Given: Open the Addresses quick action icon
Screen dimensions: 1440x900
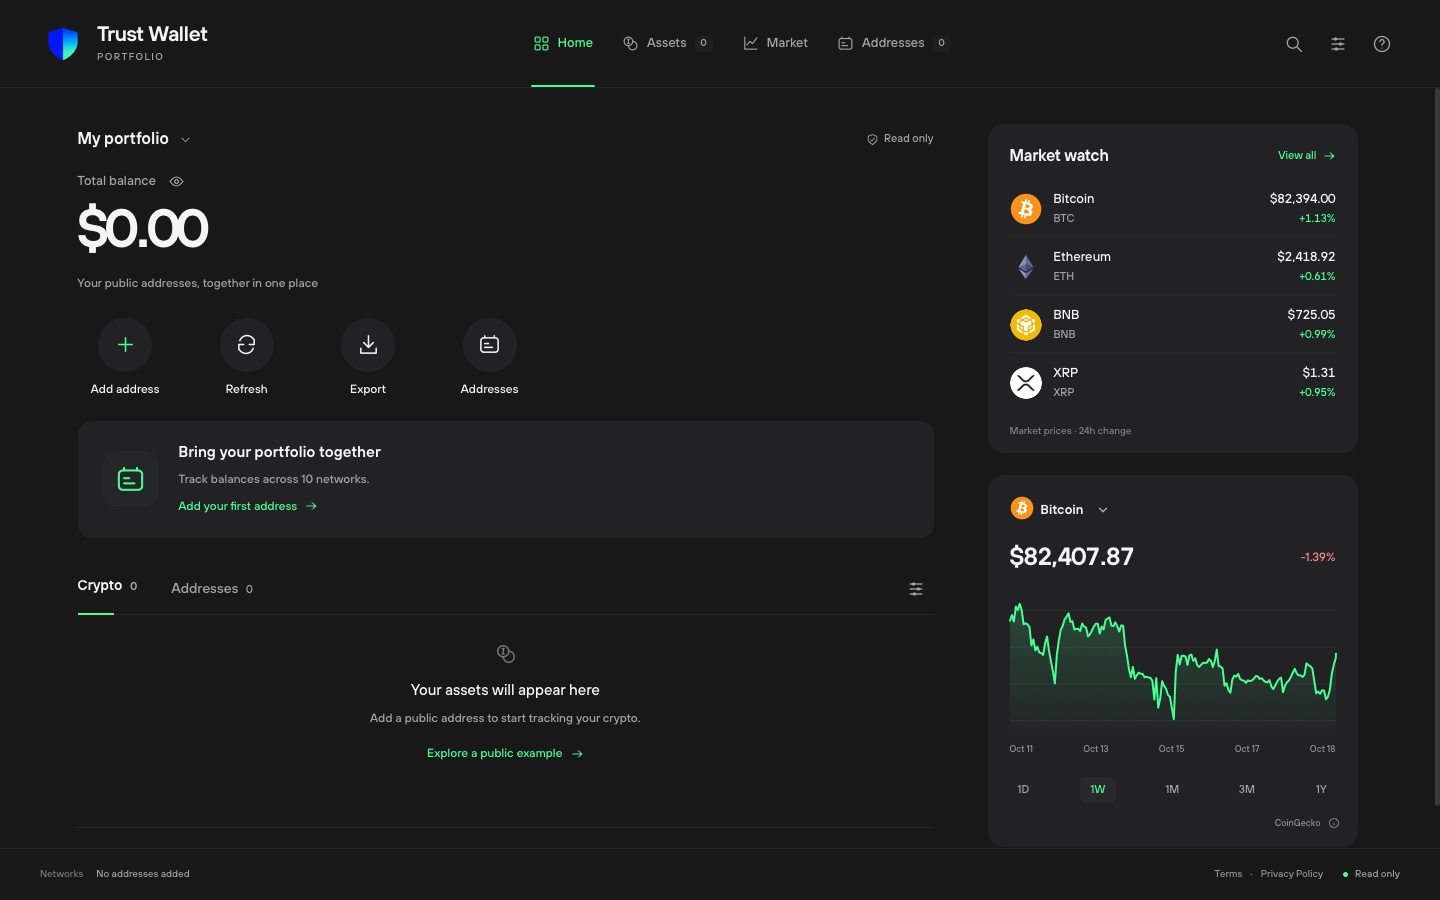Looking at the screenshot, I should [x=490, y=345].
